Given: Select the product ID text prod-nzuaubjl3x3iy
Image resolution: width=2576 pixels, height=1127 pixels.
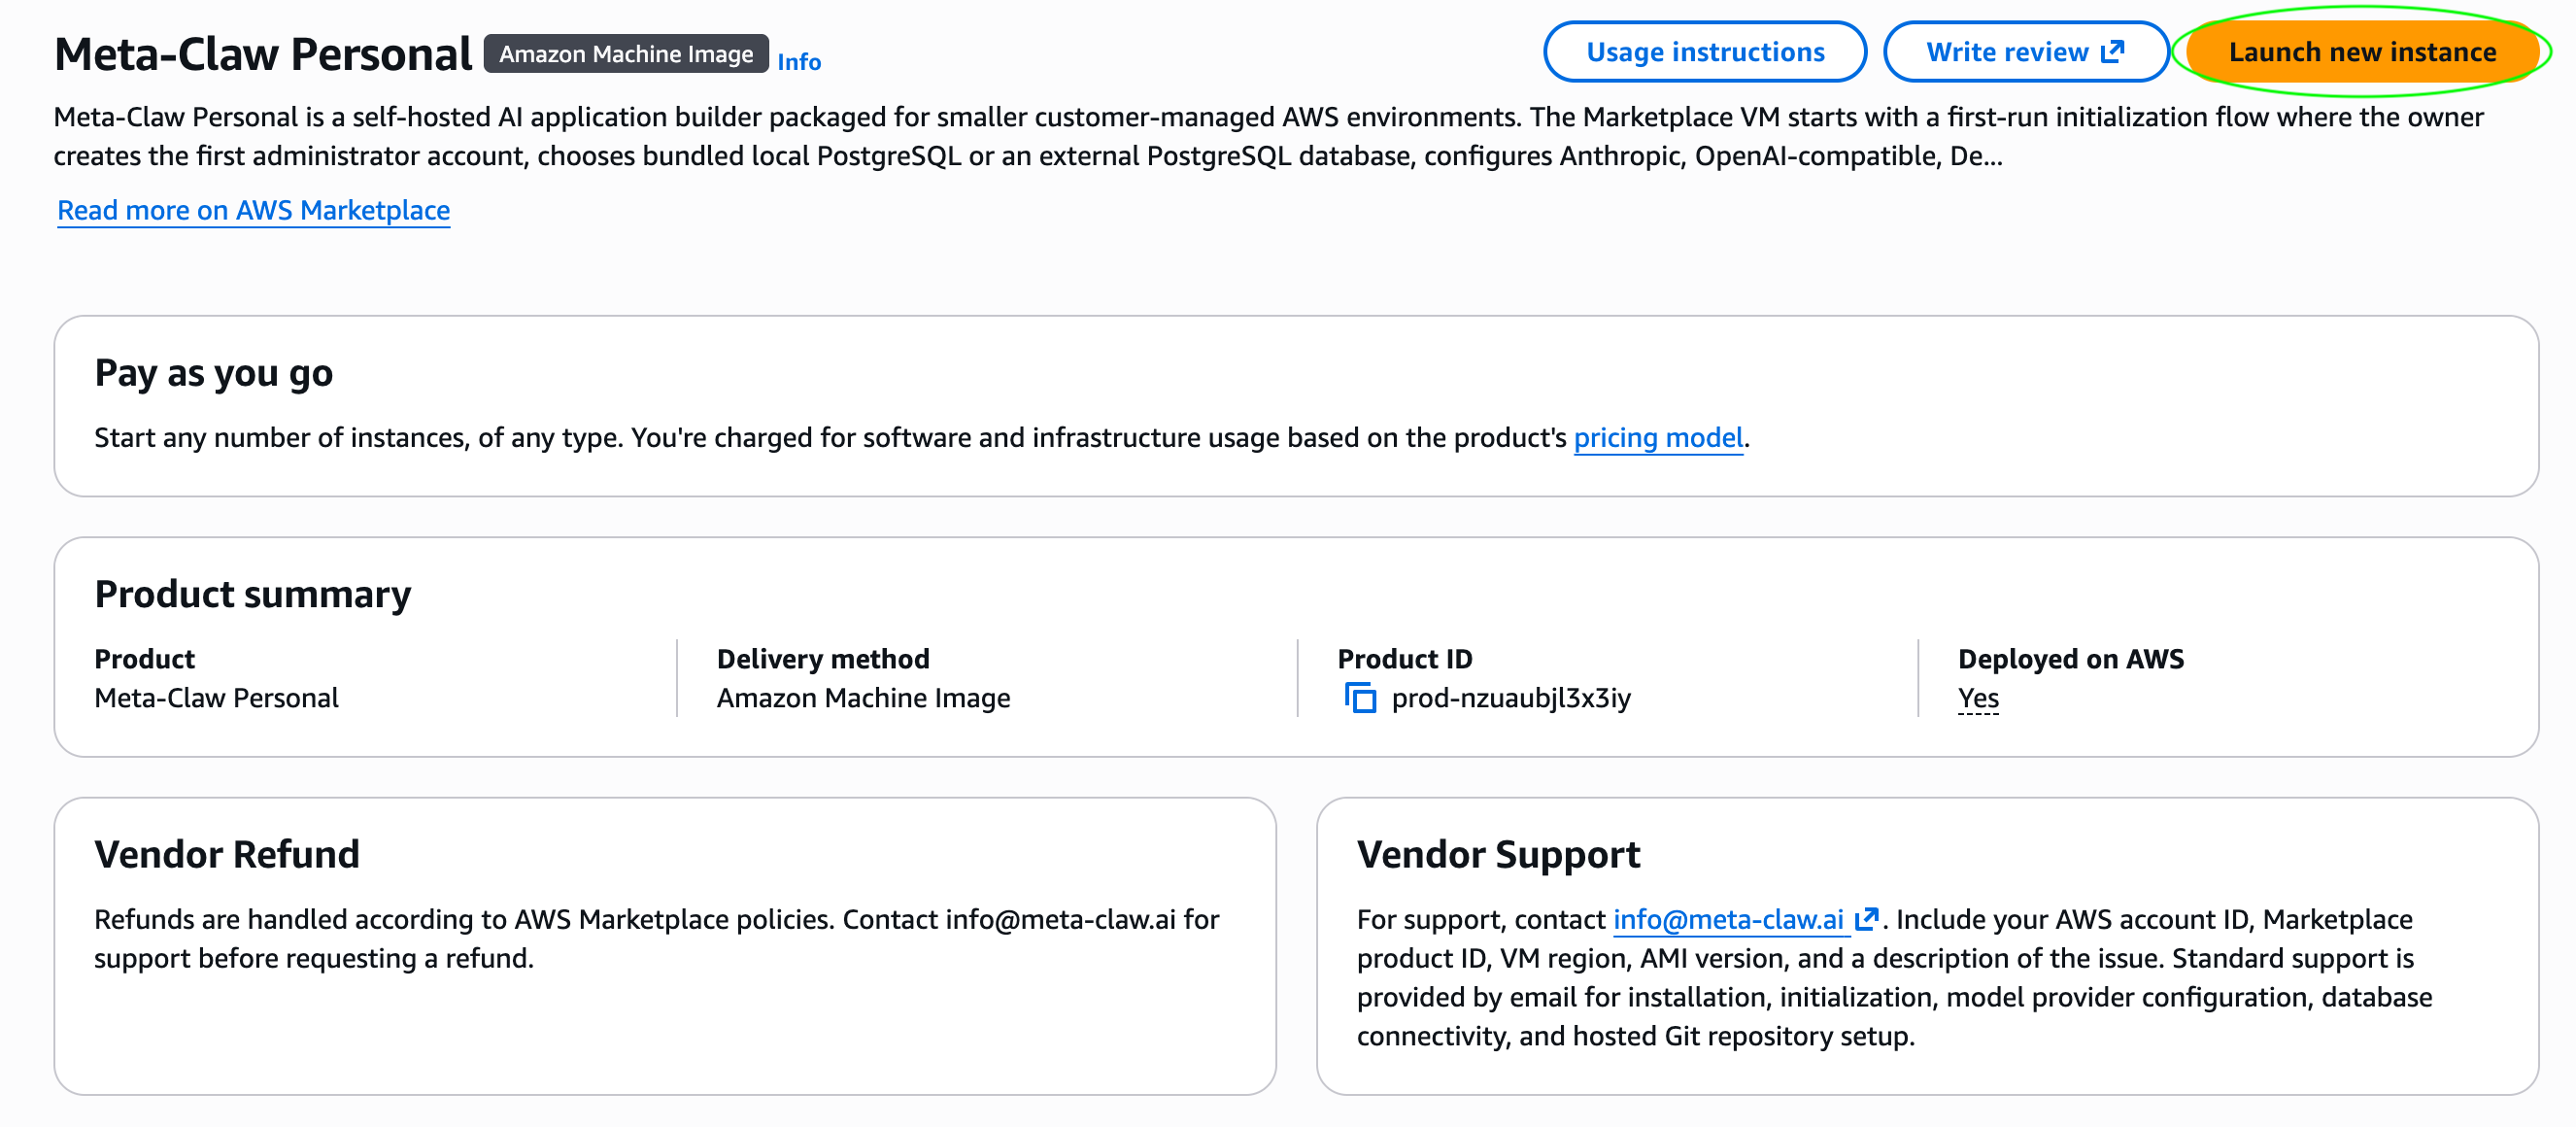Looking at the screenshot, I should (x=1511, y=698).
